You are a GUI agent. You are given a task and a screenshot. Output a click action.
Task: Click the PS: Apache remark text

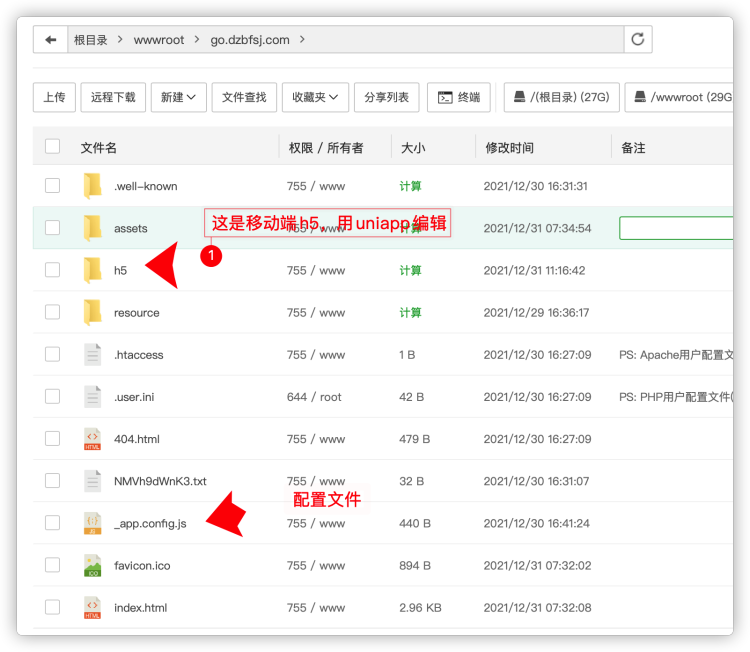pyautogui.click(x=676, y=354)
